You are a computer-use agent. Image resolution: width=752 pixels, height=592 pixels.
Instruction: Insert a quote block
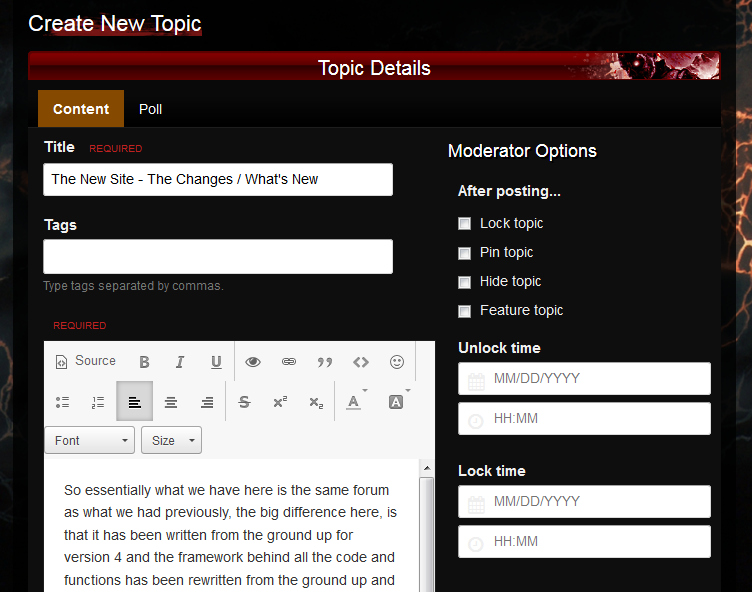325,362
